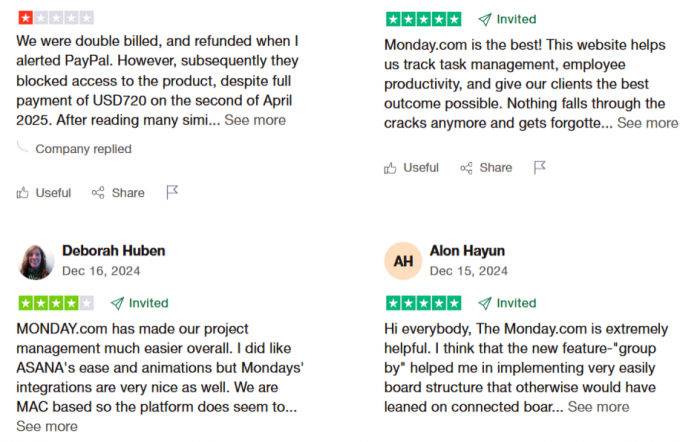Click the AH avatar circle

(403, 261)
